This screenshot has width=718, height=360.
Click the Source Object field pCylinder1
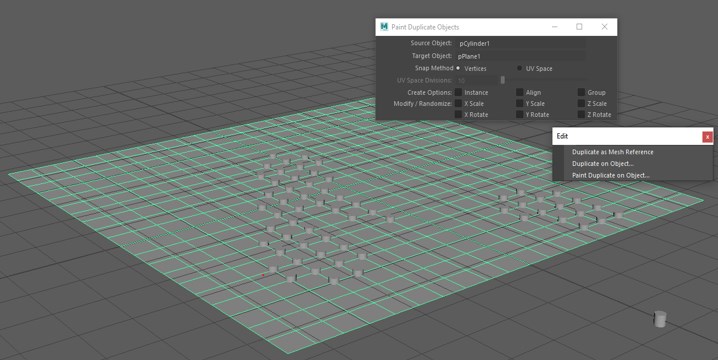(x=521, y=44)
